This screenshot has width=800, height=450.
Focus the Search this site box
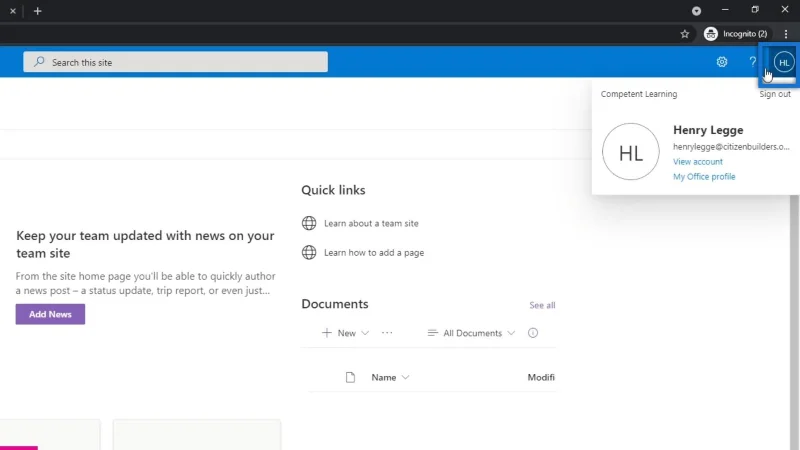(x=176, y=62)
